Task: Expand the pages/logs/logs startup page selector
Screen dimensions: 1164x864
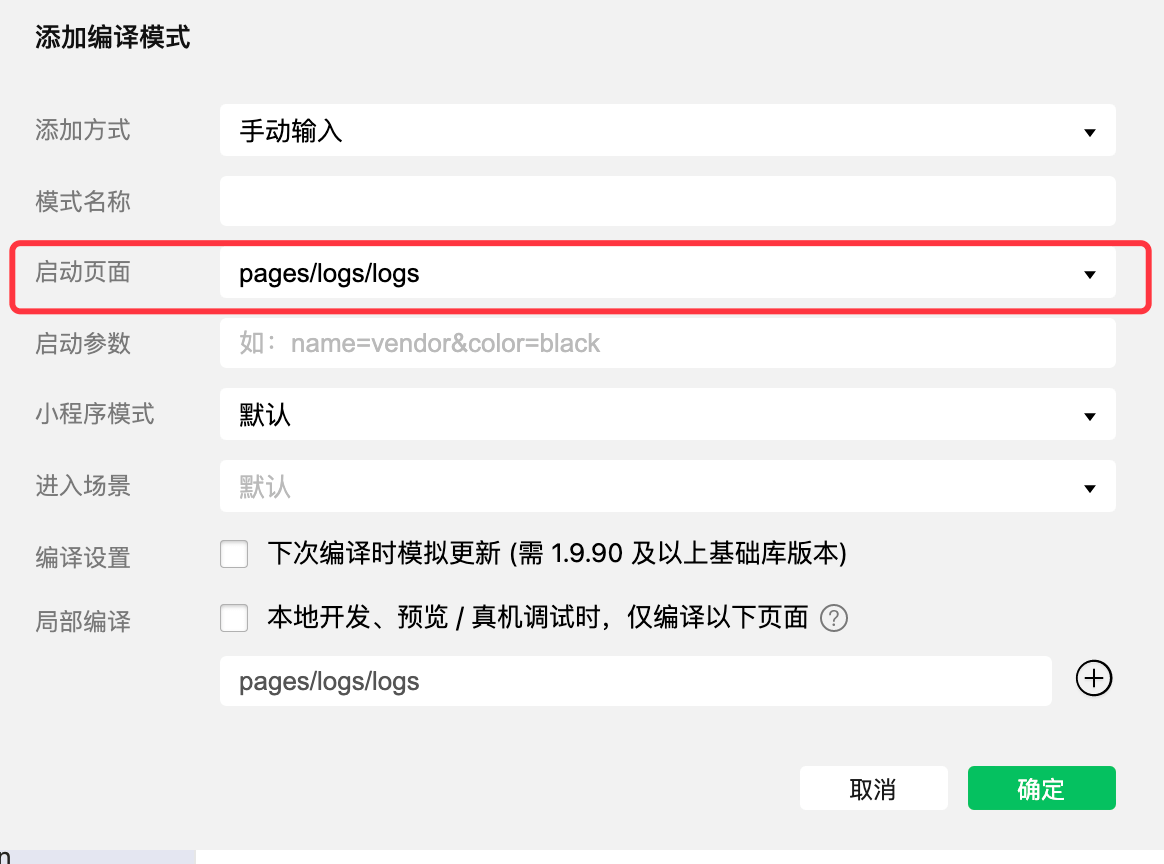Action: point(667,272)
